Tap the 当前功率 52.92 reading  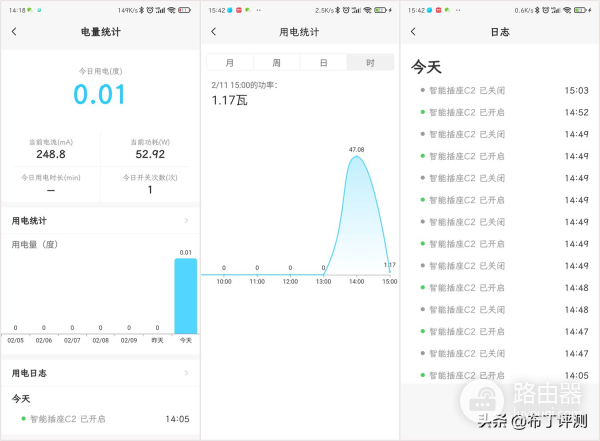point(150,154)
